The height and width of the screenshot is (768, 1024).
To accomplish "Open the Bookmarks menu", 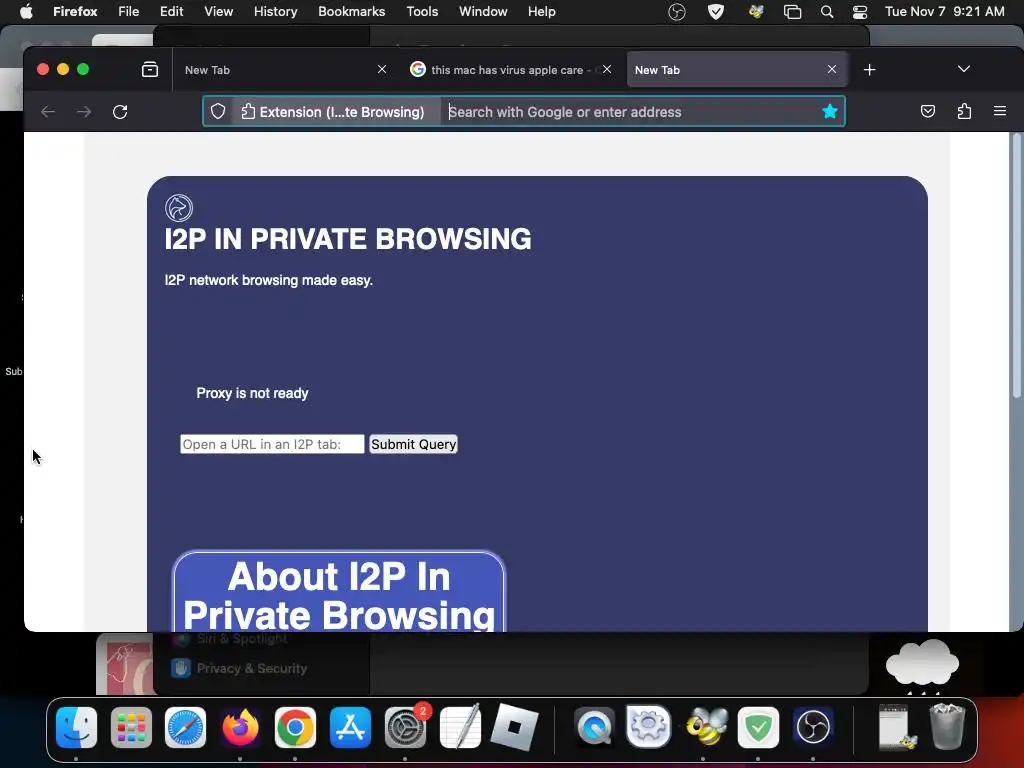I will 351,12.
